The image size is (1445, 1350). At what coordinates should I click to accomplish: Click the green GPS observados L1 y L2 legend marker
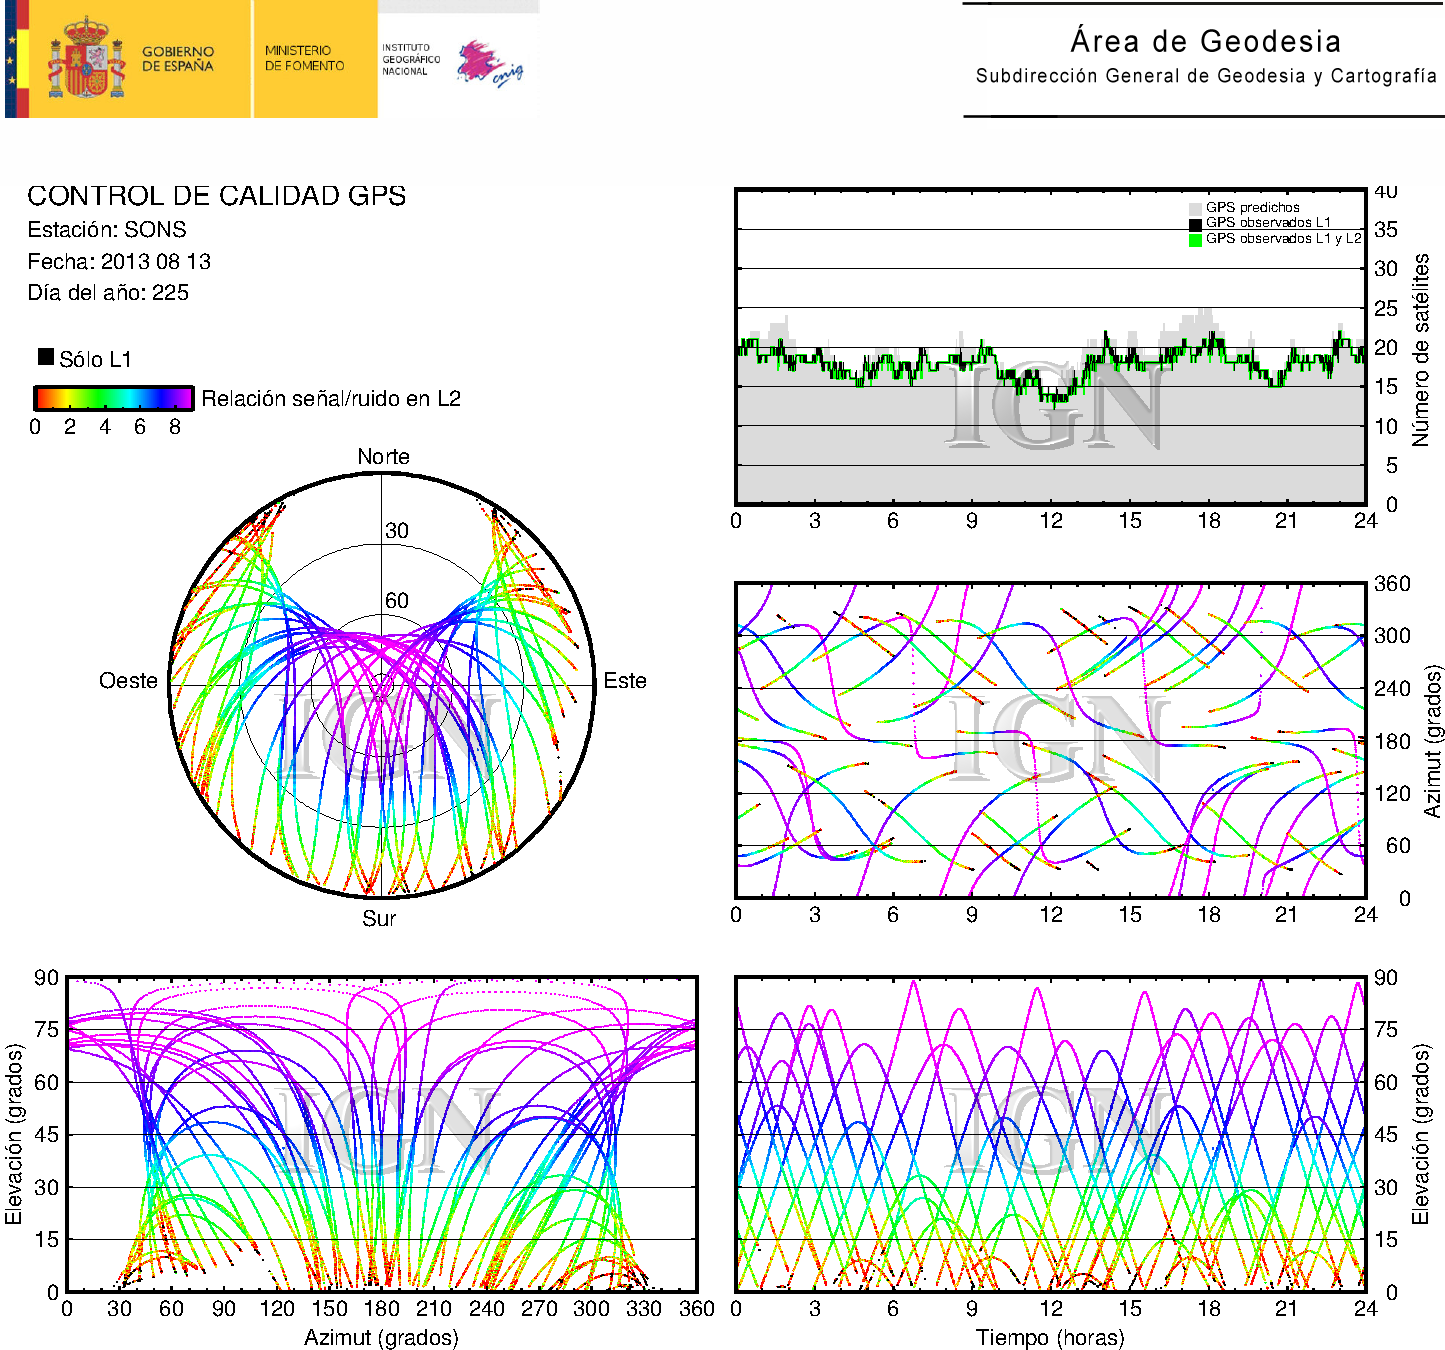point(1195,240)
